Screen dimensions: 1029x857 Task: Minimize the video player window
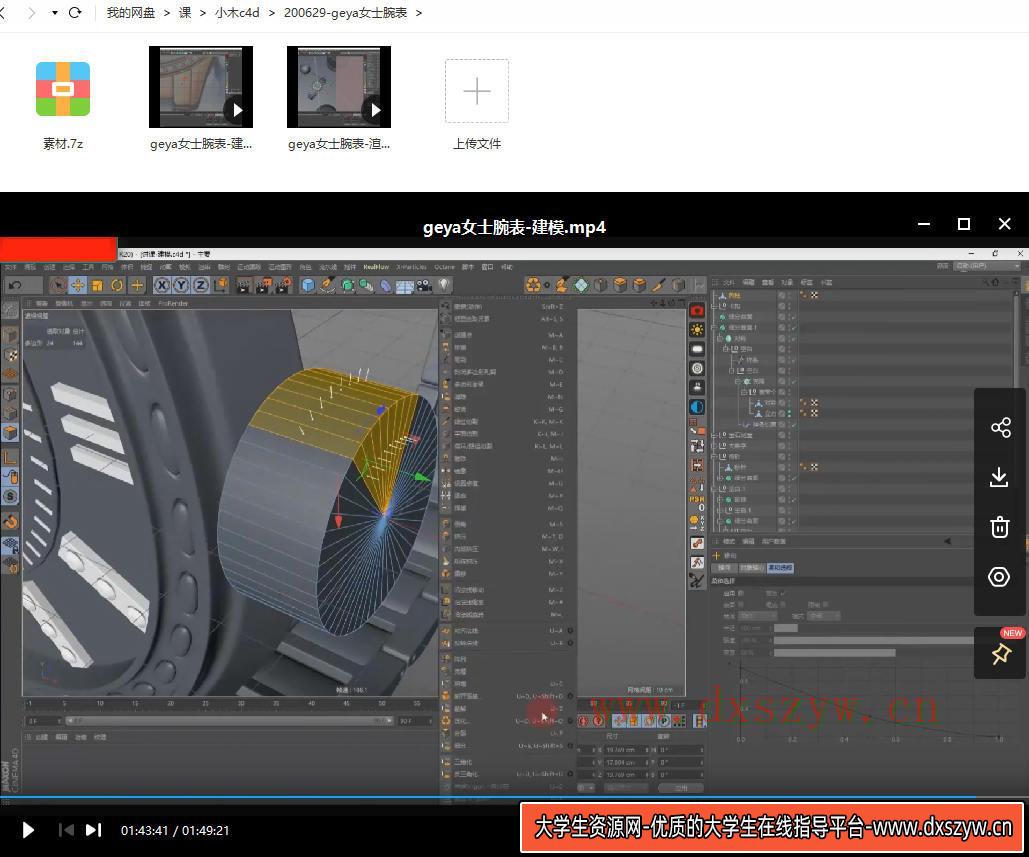[x=924, y=224]
